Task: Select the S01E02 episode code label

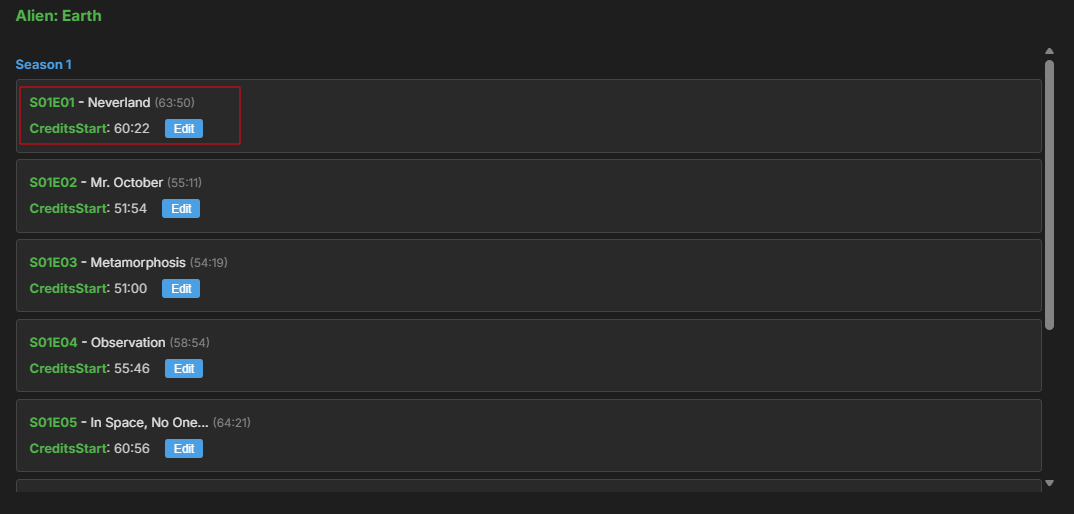Action: 52,183
